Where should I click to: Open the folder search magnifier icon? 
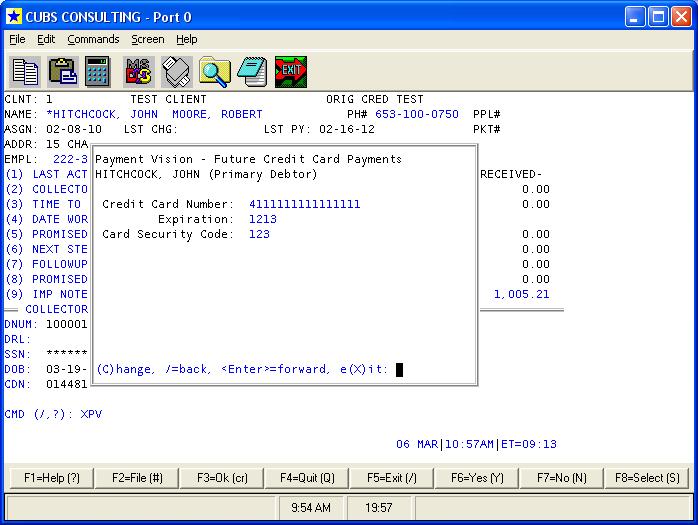coord(215,72)
